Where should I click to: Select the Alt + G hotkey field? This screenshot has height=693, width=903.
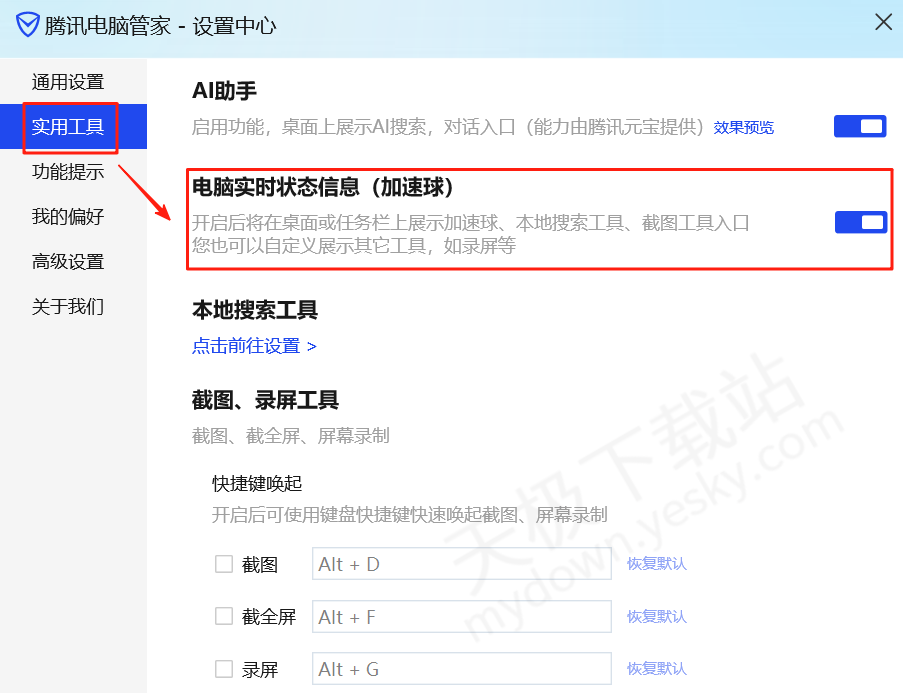461,669
